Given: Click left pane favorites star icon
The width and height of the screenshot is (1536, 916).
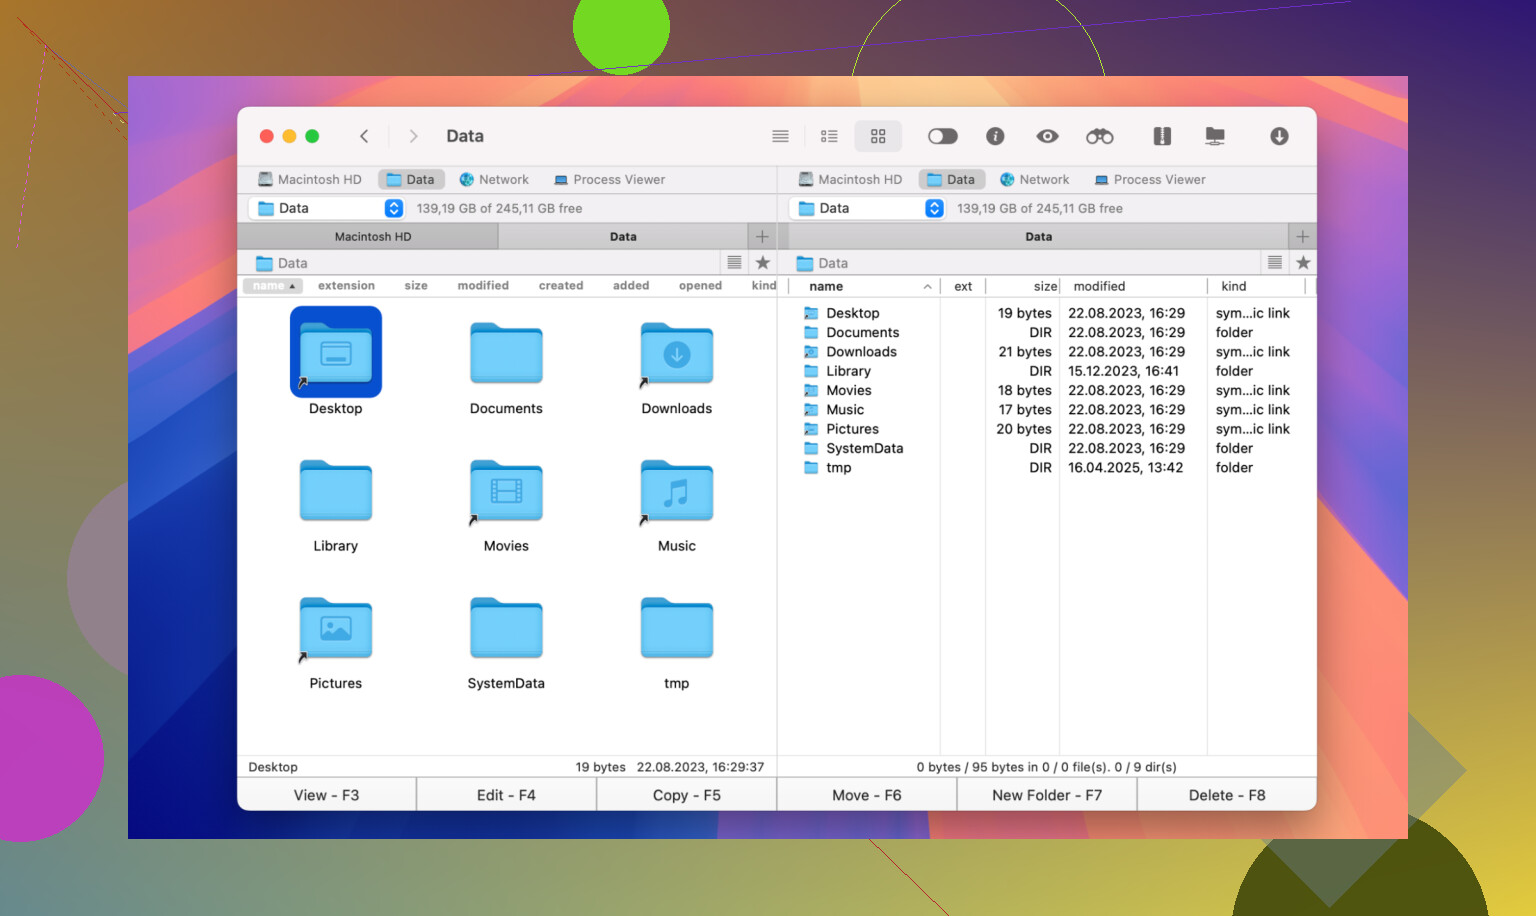Looking at the screenshot, I should tap(763, 263).
